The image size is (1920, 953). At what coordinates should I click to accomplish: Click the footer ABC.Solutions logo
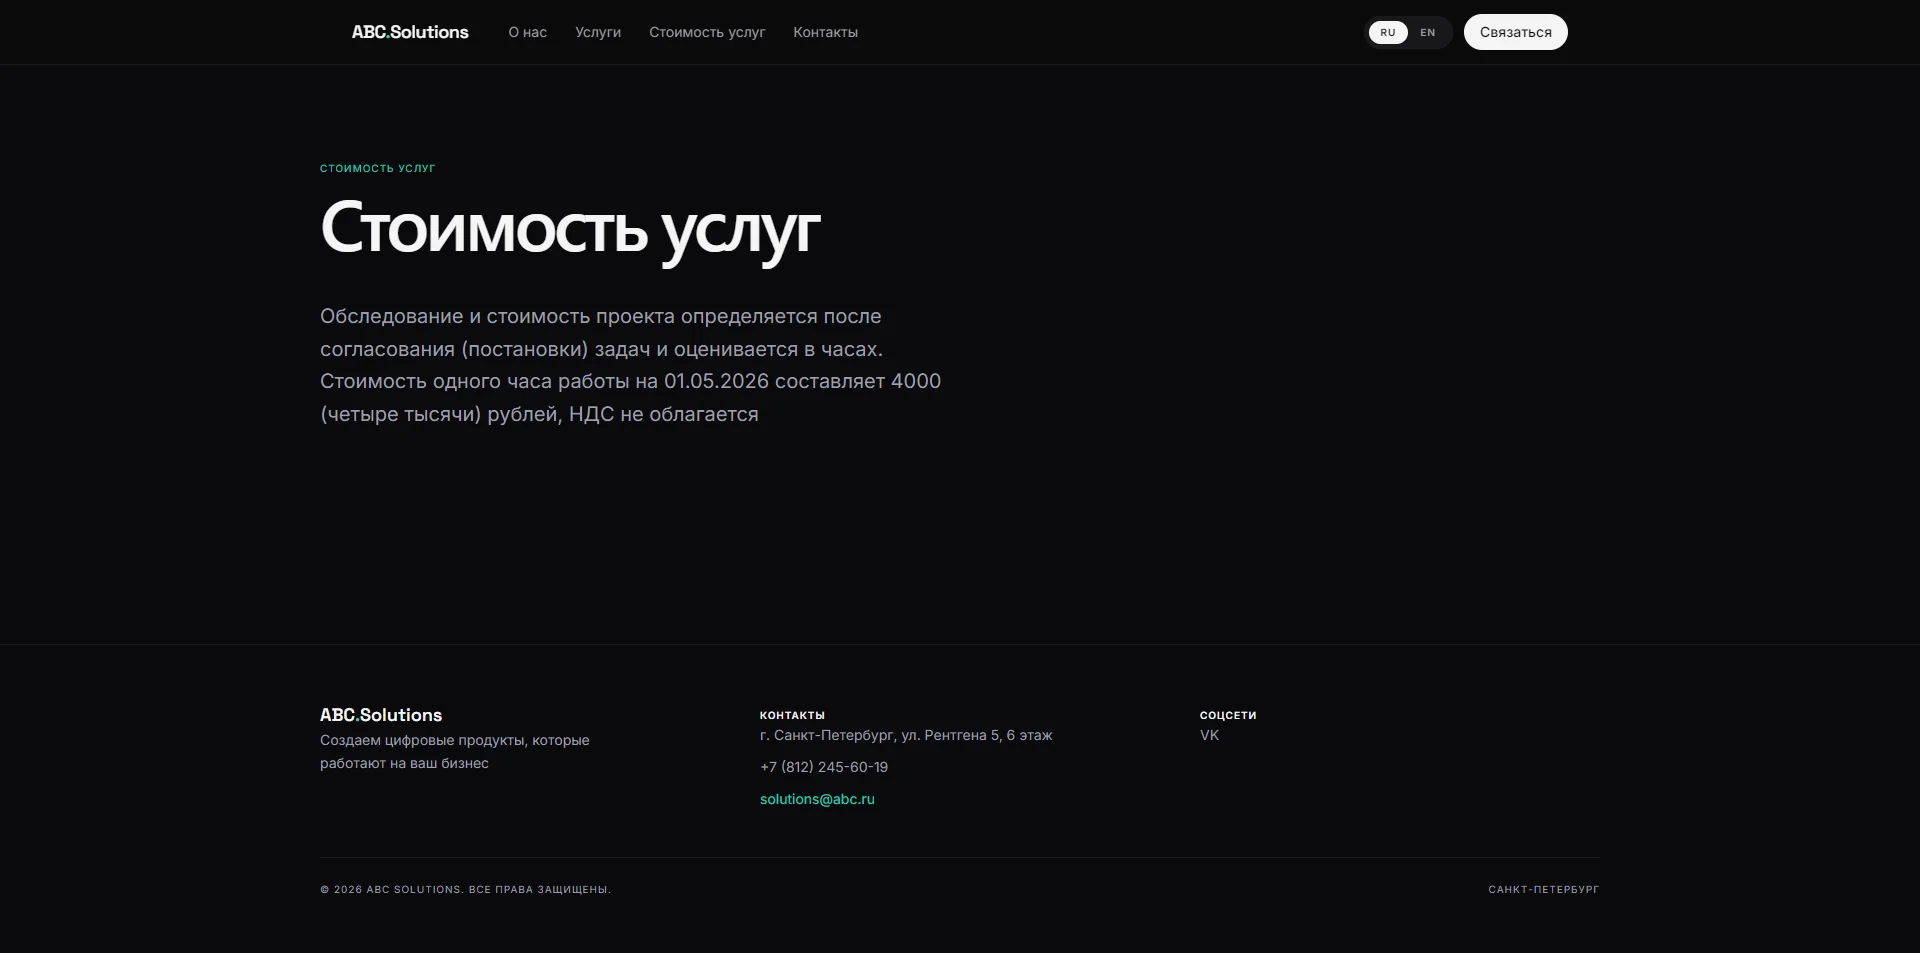[381, 715]
